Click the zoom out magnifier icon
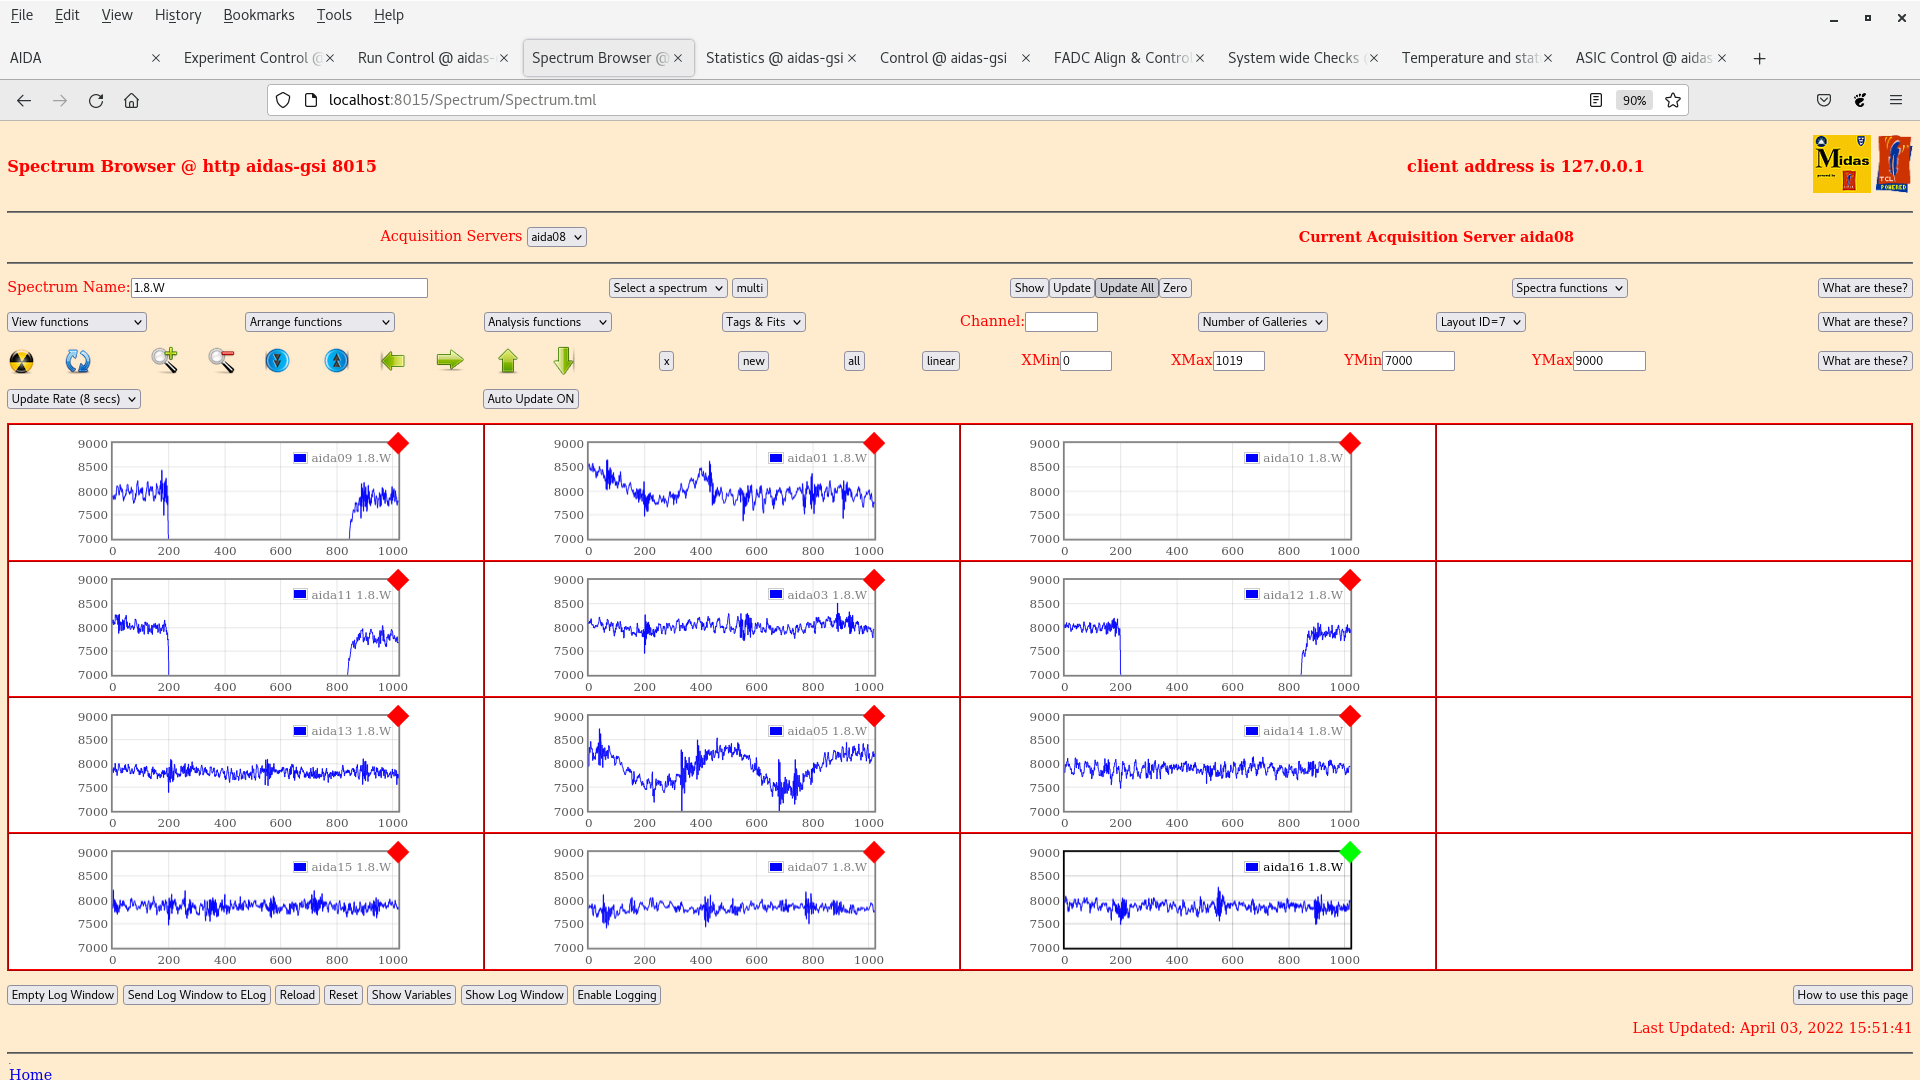Screen dimensions: 1920x1080 [x=222, y=361]
